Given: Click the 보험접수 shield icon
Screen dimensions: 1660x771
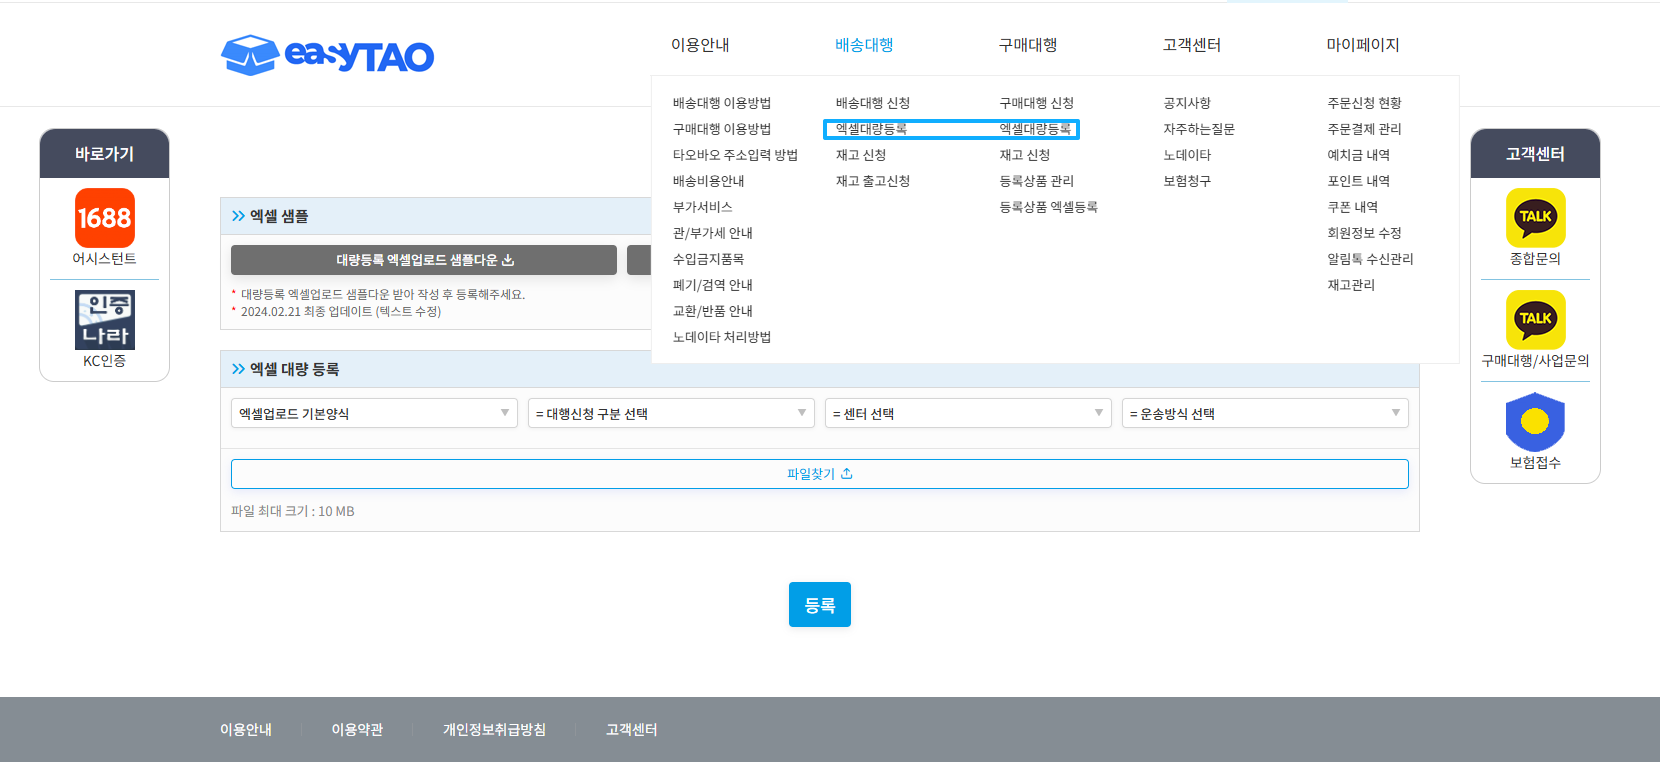Looking at the screenshot, I should click(x=1535, y=422).
